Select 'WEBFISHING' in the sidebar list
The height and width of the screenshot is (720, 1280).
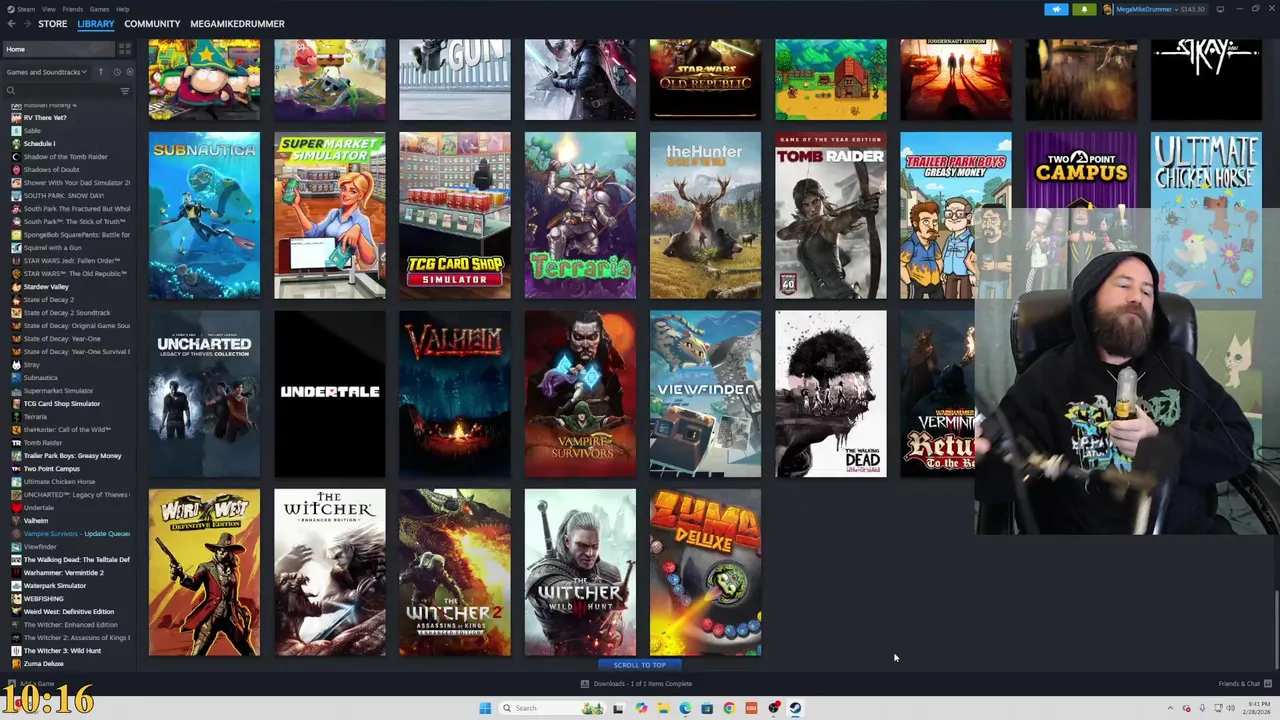click(42, 599)
